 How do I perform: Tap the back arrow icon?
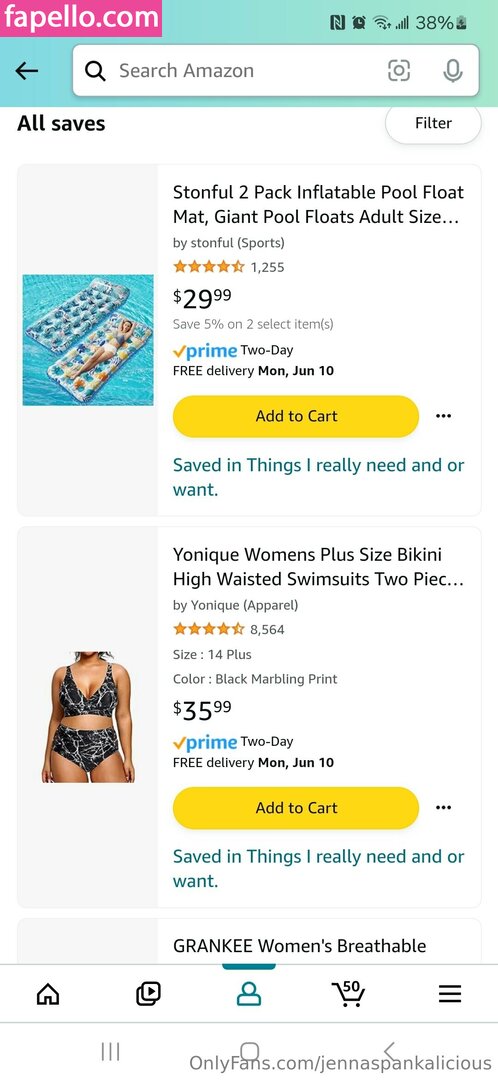(27, 70)
